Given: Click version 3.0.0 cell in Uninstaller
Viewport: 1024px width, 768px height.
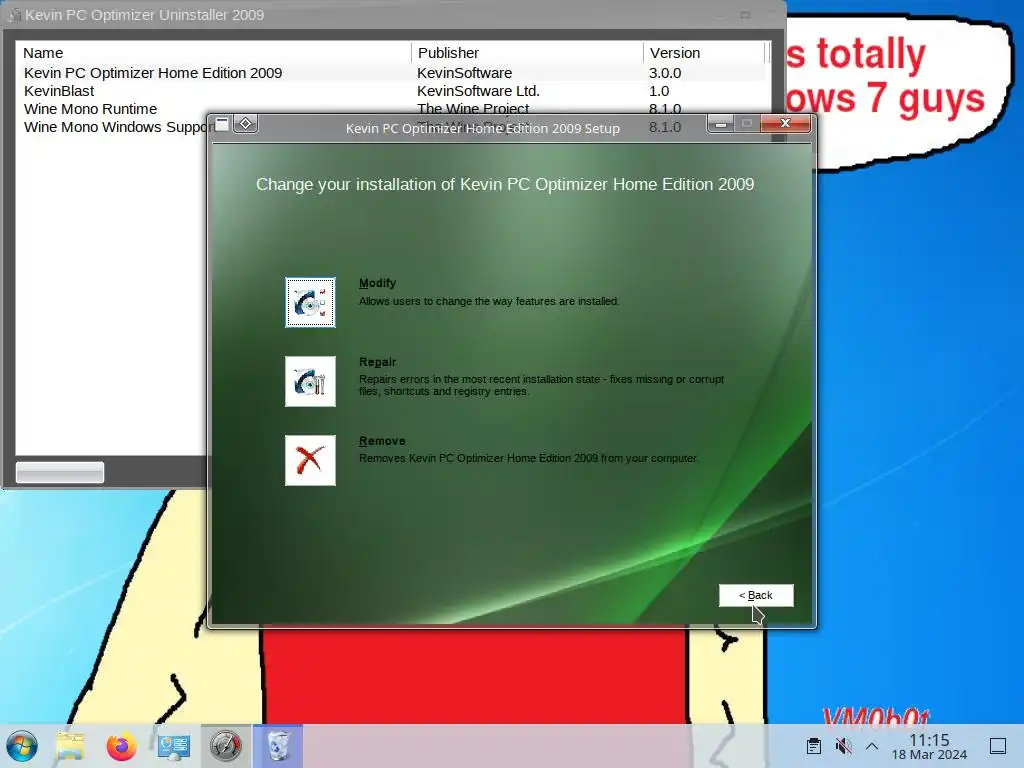Looking at the screenshot, I should 665,73.
